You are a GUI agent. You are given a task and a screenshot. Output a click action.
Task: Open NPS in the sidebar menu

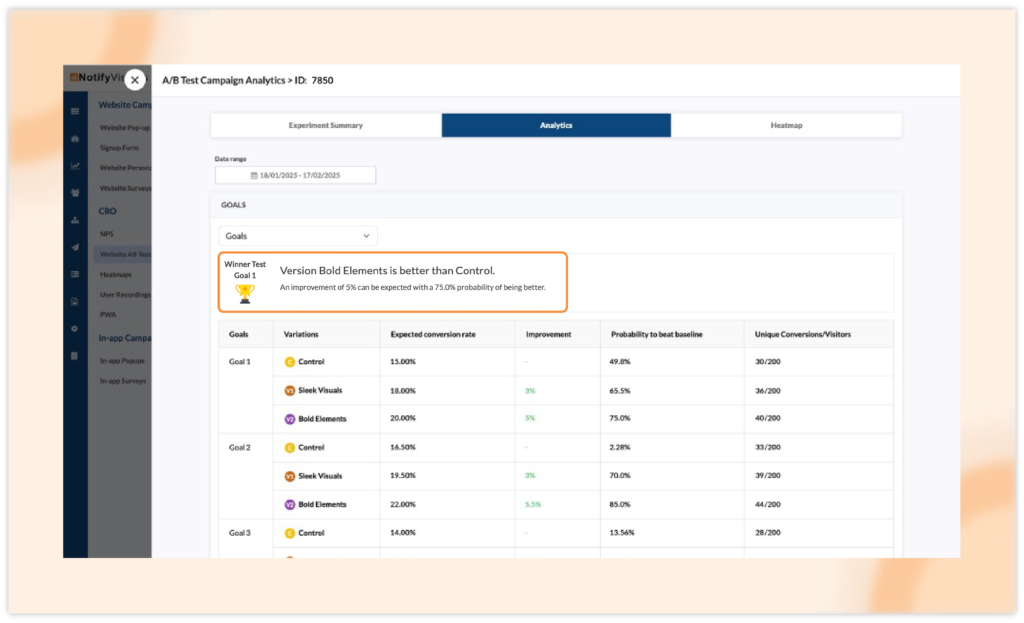tap(107, 234)
